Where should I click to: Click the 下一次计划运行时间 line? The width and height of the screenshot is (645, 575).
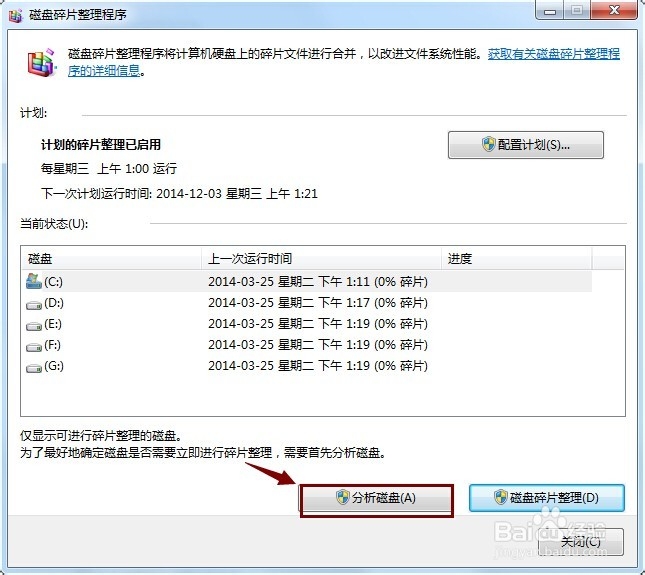click(179, 193)
